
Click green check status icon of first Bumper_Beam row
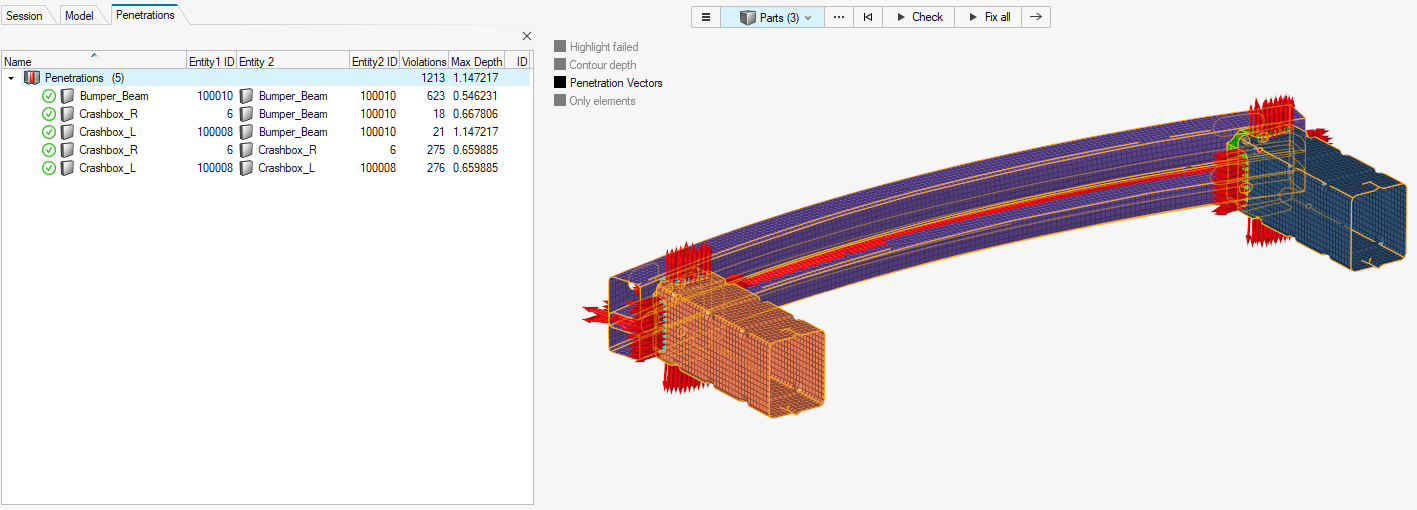tap(49, 96)
